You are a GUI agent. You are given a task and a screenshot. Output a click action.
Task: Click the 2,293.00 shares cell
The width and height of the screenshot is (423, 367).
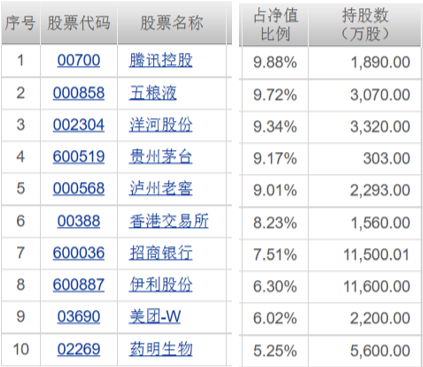tap(365, 190)
